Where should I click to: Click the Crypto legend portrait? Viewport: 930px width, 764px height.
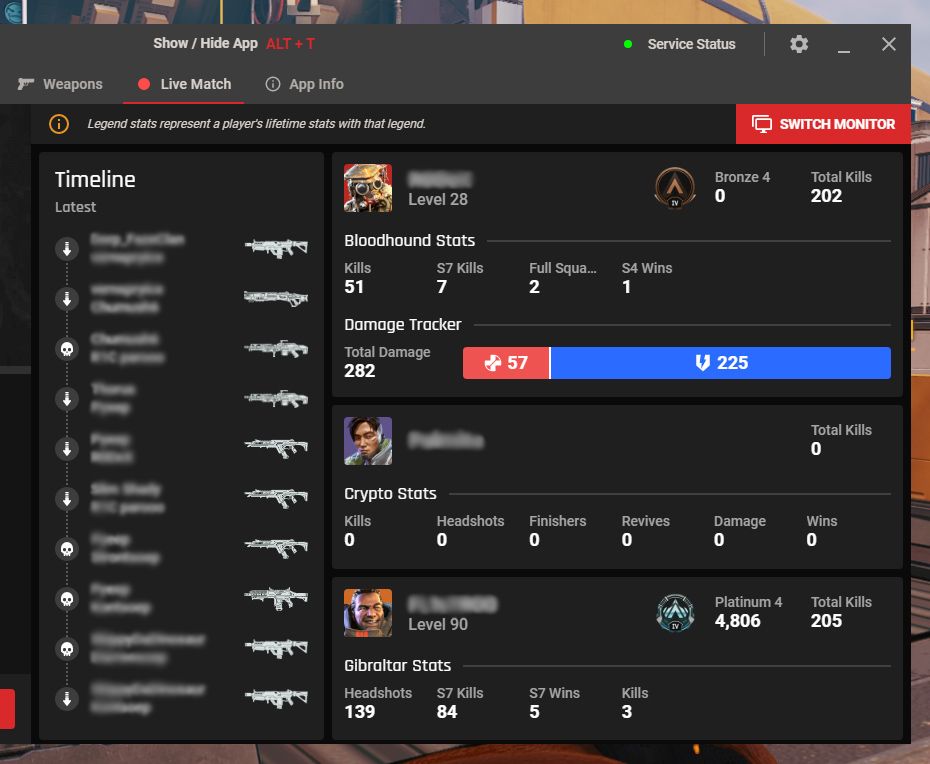(368, 441)
